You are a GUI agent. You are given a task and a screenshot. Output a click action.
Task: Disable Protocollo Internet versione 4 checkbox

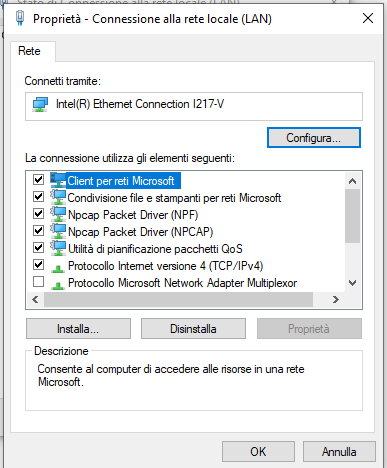(x=38, y=265)
